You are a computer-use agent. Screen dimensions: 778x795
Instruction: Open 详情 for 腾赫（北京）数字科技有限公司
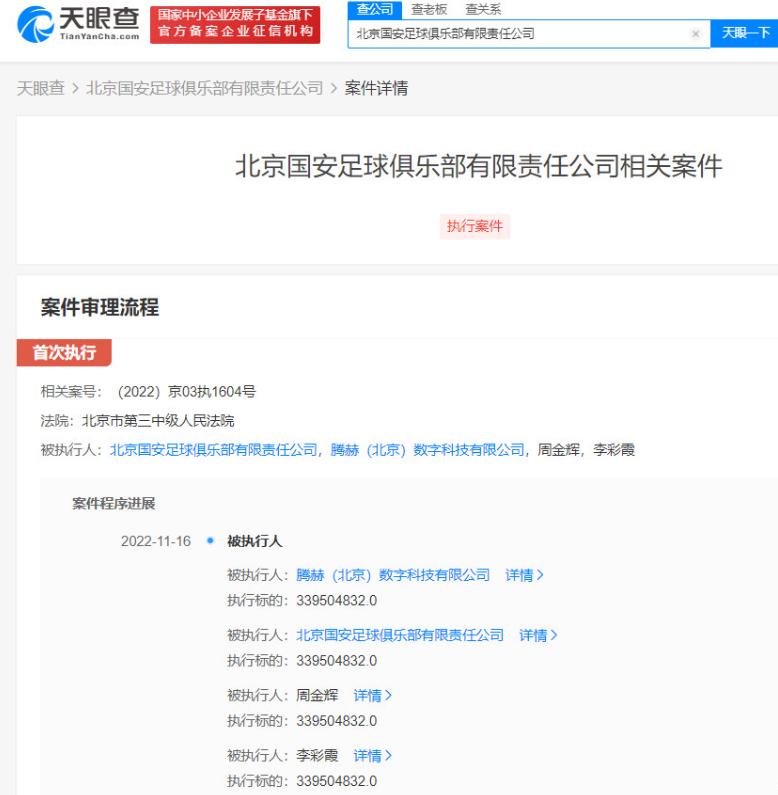pos(524,575)
